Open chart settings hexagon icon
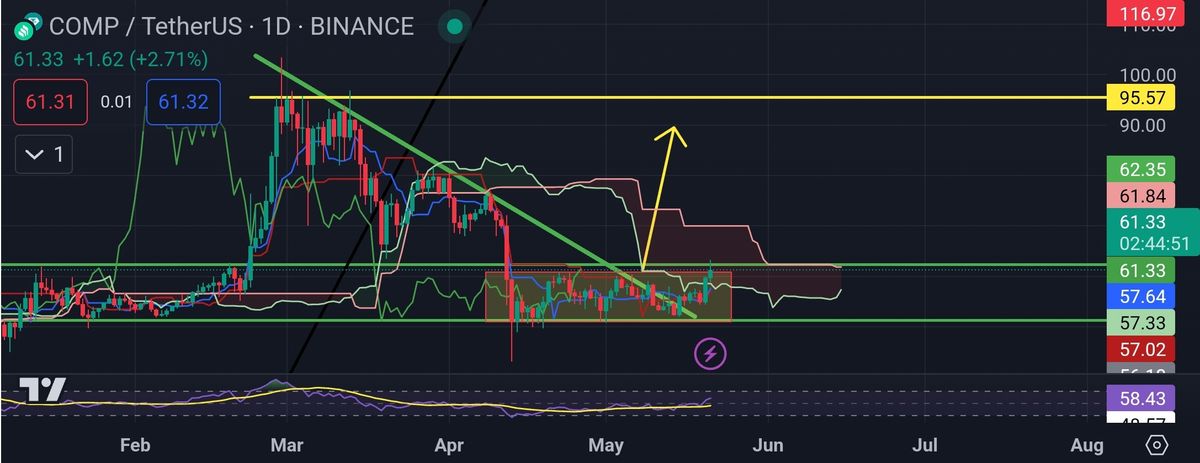The image size is (1200, 463). [1157, 445]
